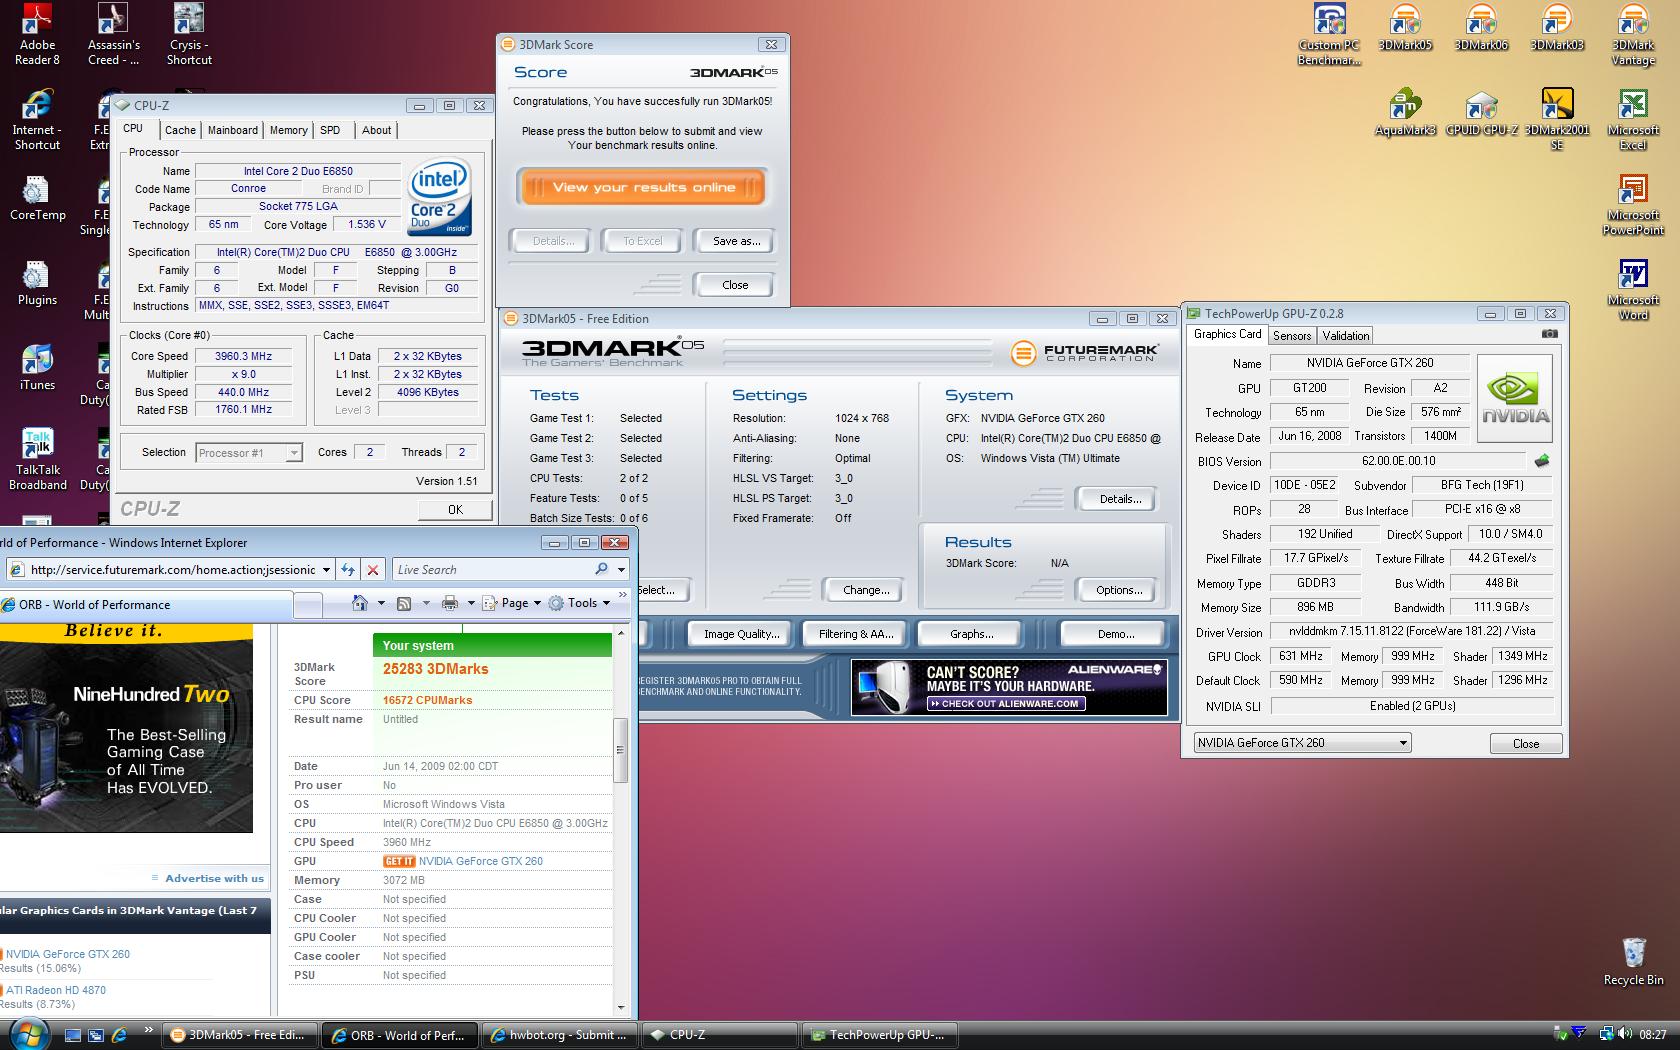Click Internet Explorer refresh icon

[x=347, y=569]
